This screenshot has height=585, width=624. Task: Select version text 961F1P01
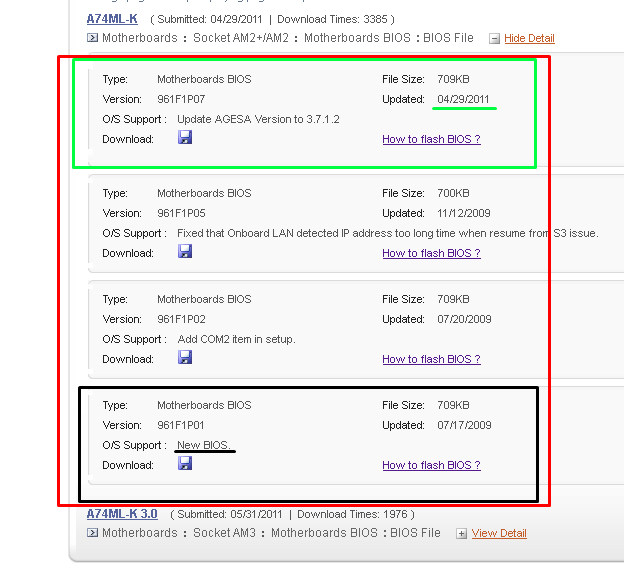click(181, 425)
